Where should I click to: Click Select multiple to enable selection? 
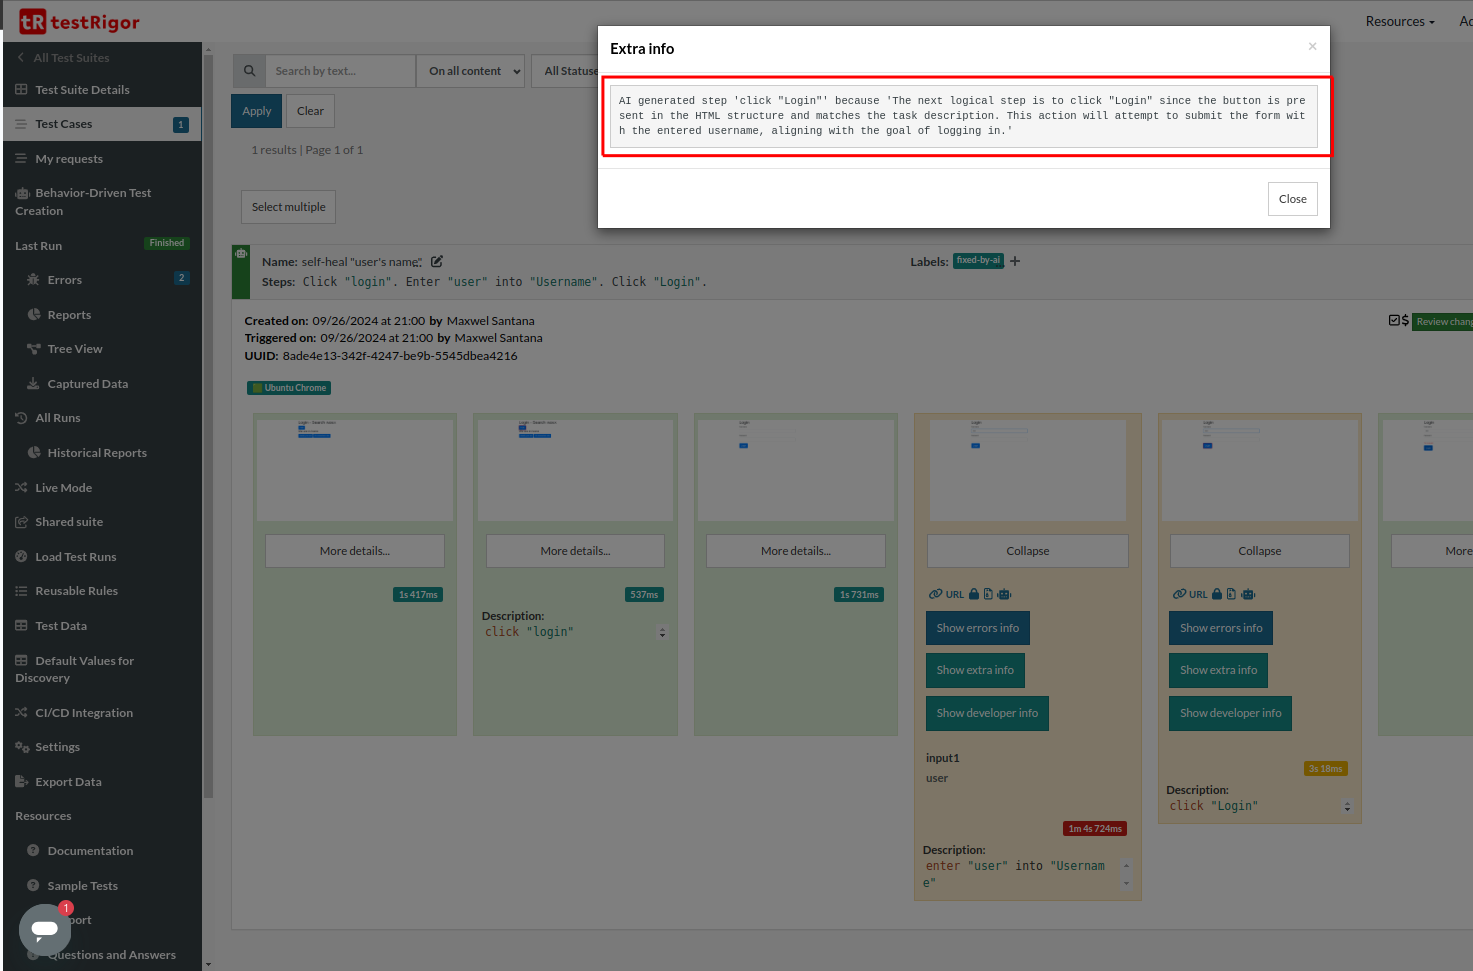(288, 207)
